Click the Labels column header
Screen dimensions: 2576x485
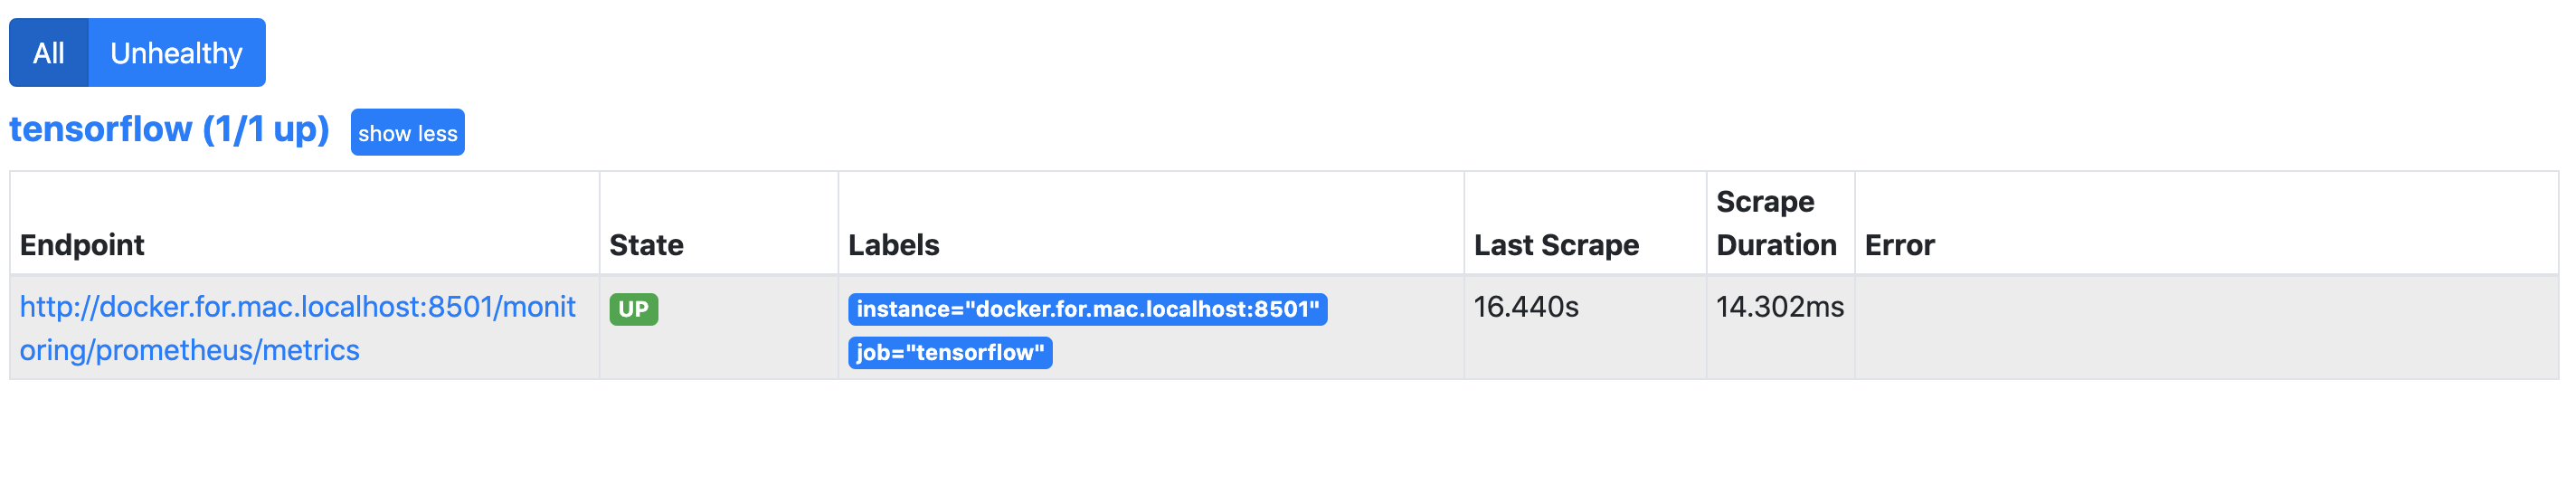[893, 245]
